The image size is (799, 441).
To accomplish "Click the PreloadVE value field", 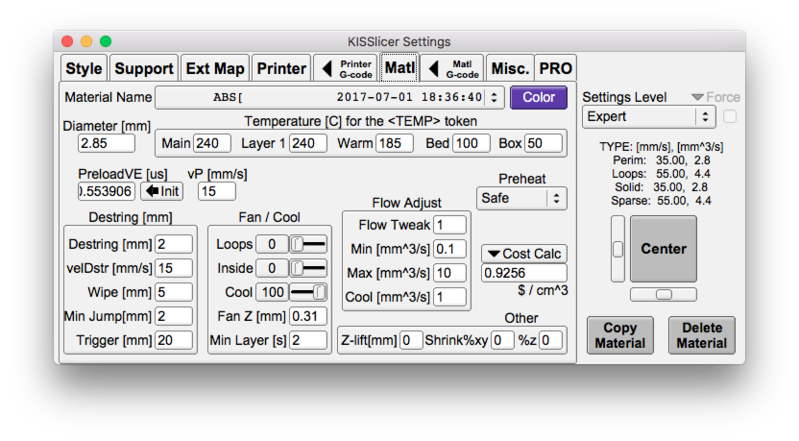I will [x=106, y=191].
